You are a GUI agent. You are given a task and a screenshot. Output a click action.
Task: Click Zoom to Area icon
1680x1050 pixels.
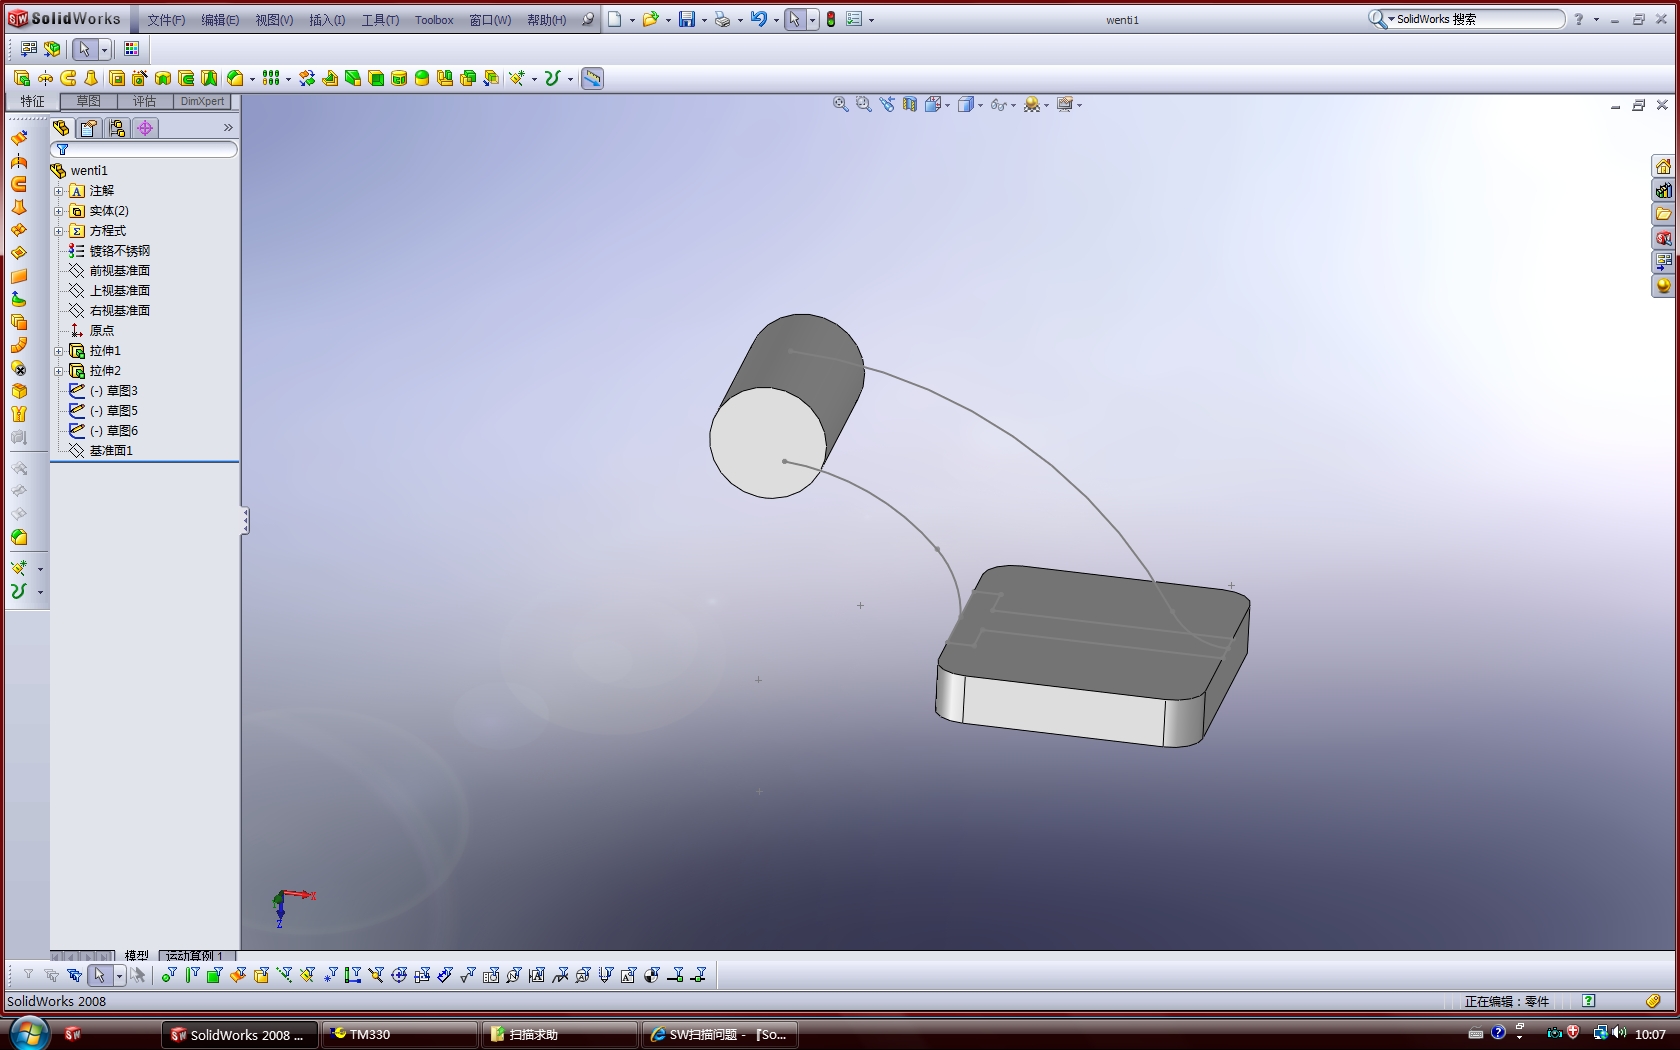pos(864,104)
